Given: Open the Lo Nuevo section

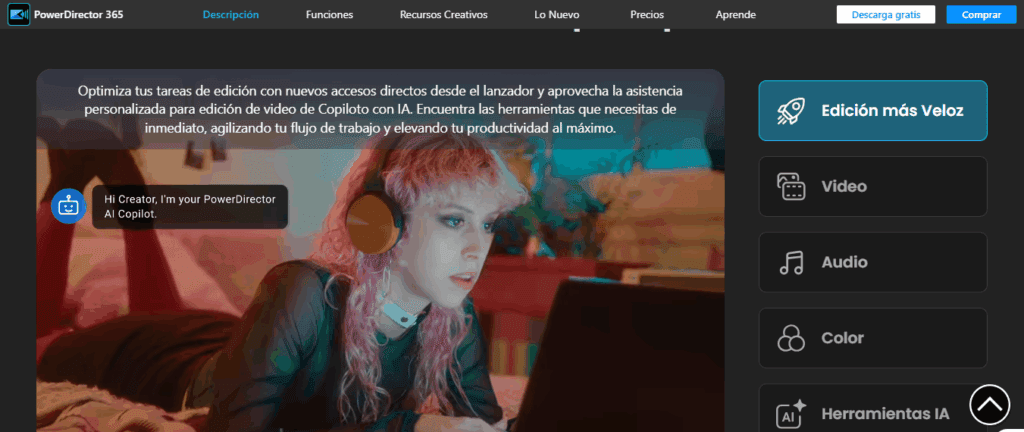Looking at the screenshot, I should tap(556, 14).
